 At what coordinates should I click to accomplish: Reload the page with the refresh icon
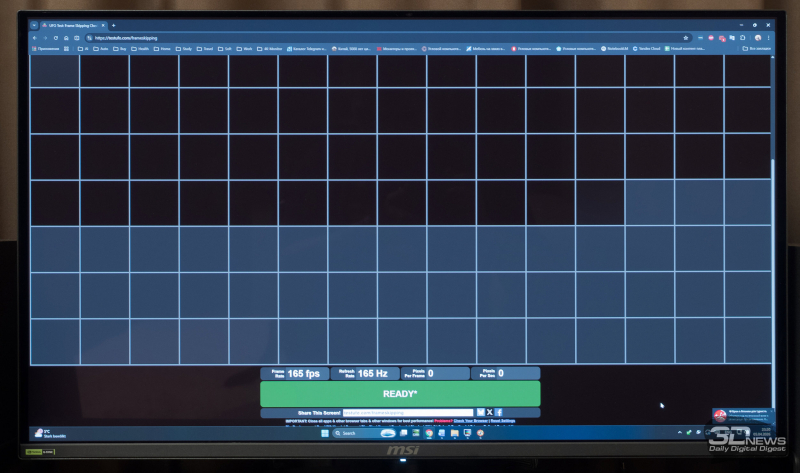55,38
